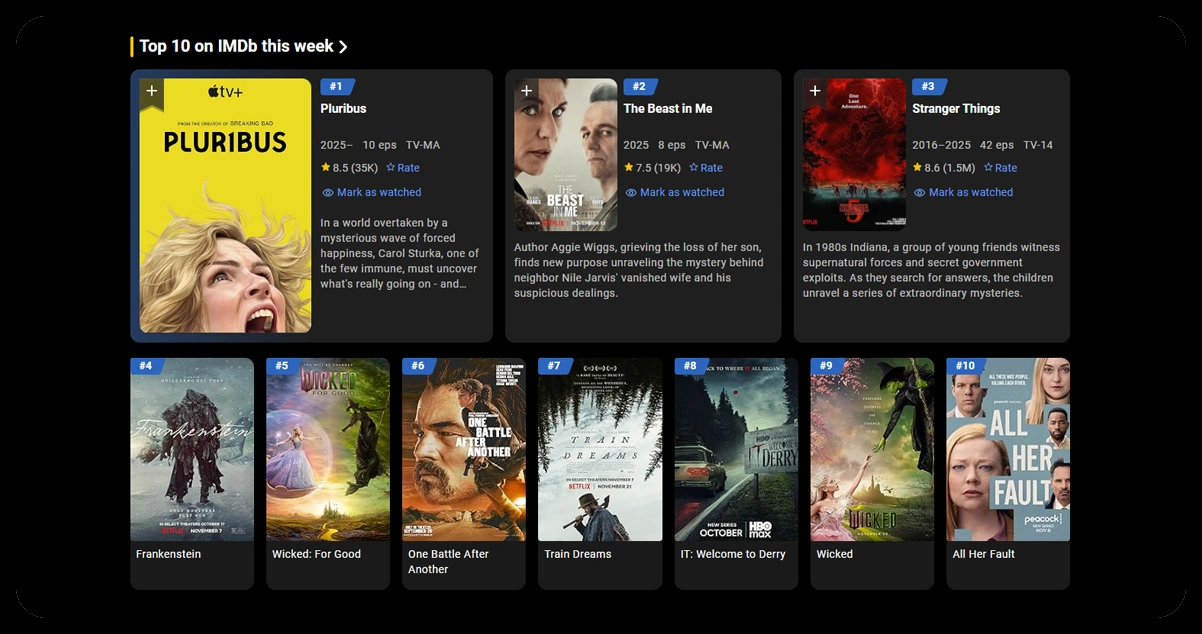Open The Beast in Me title link

(x=668, y=108)
